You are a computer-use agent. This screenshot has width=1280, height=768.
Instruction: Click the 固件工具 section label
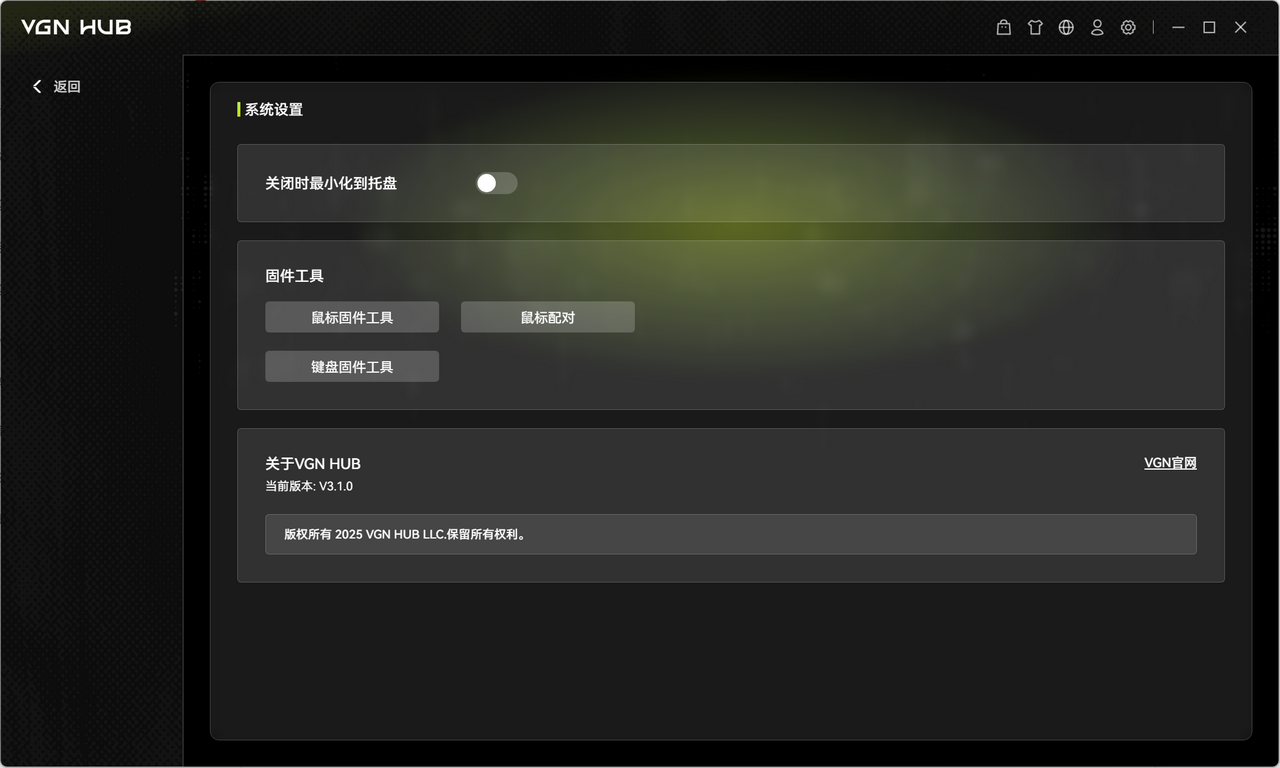pyautogui.click(x=294, y=276)
